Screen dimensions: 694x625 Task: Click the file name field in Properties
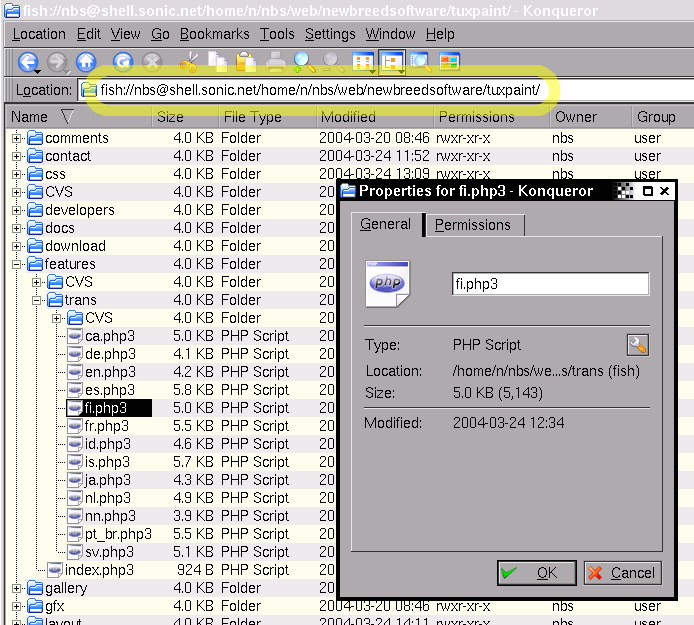(551, 284)
